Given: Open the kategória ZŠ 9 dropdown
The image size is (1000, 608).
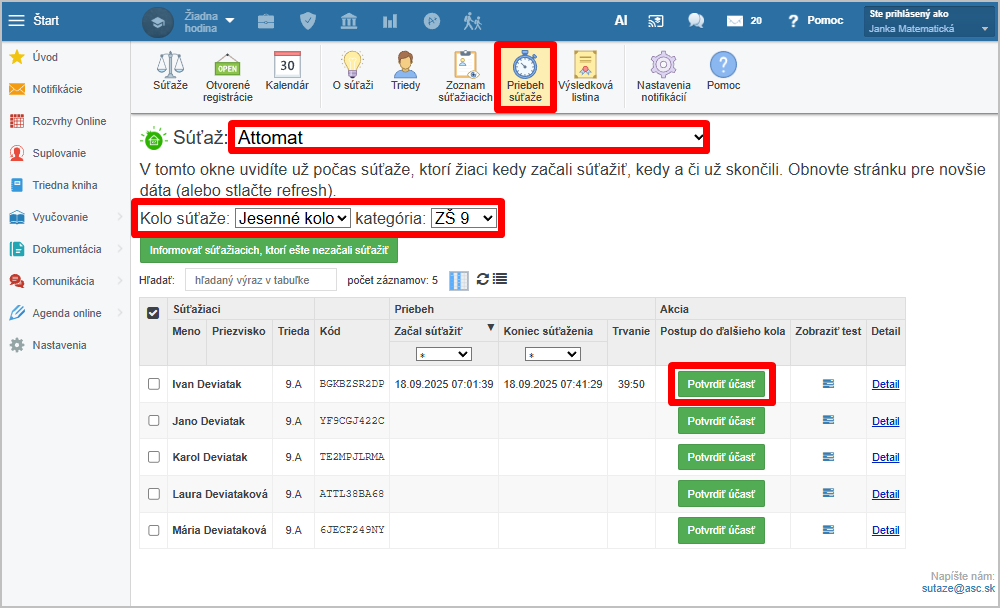Looking at the screenshot, I should (x=463, y=218).
